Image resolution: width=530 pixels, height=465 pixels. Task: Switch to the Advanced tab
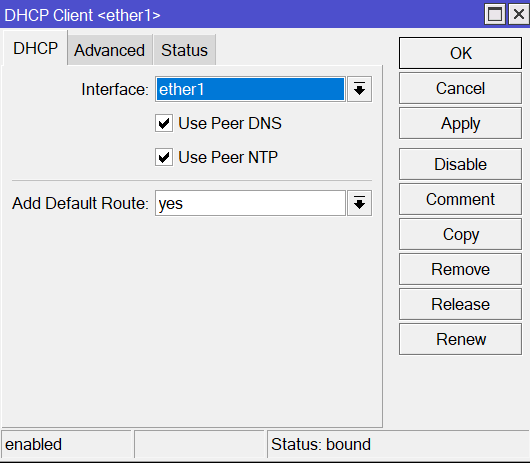tap(110, 50)
